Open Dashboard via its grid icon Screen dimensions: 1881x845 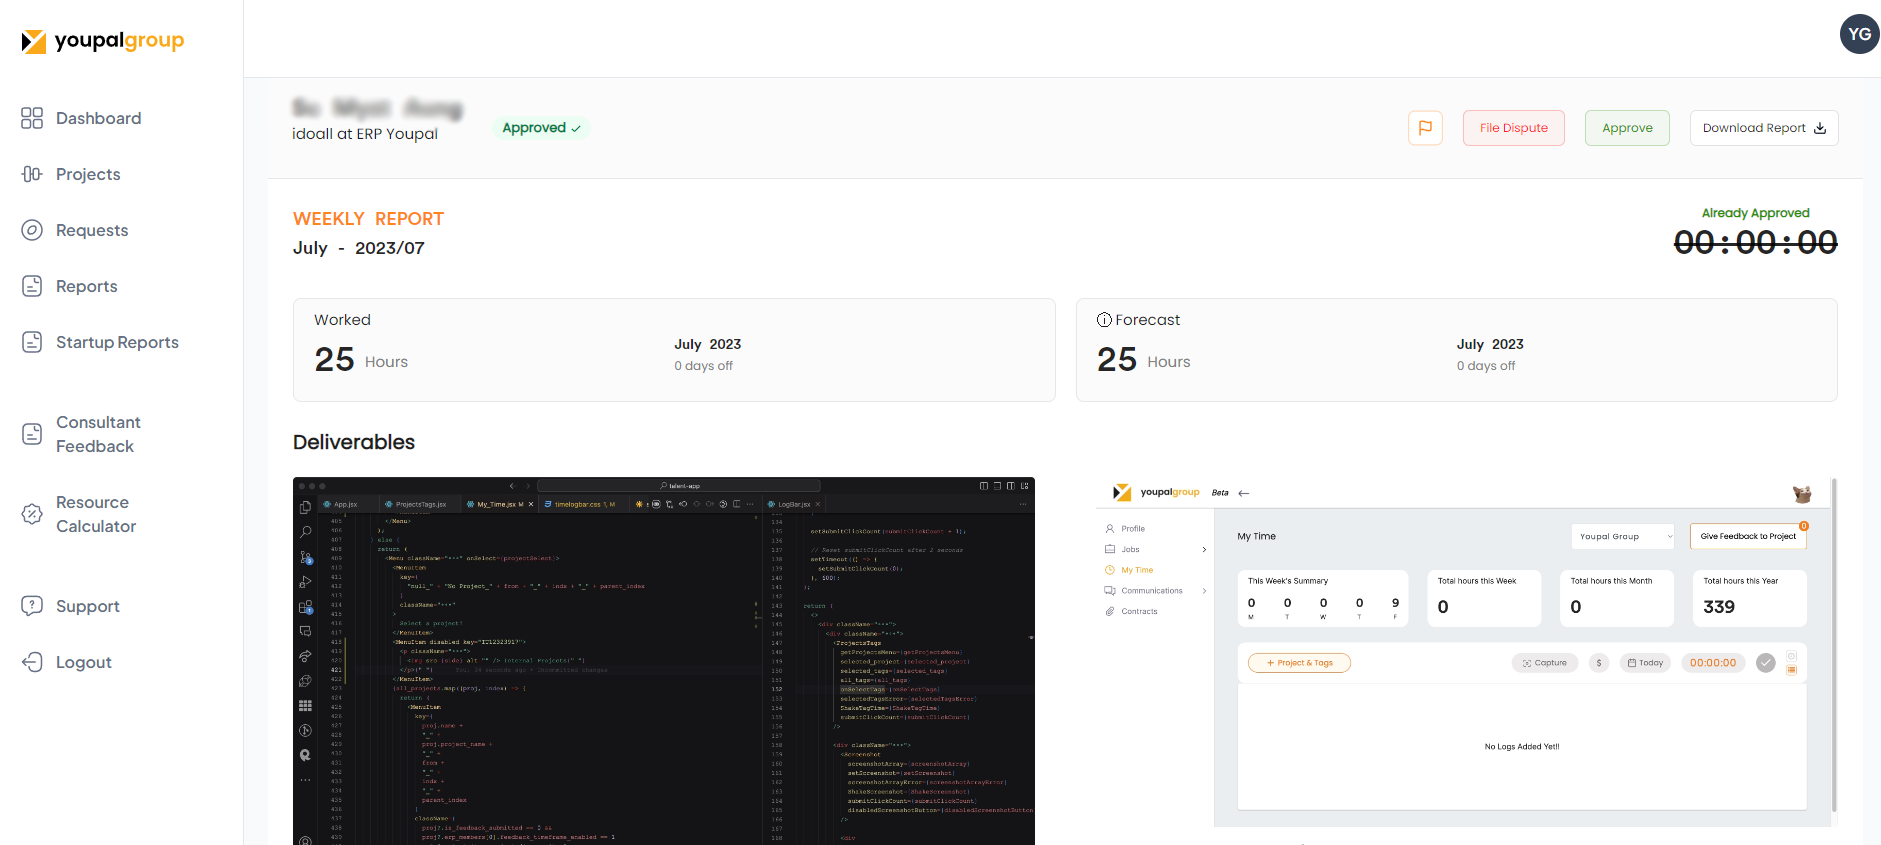32,118
